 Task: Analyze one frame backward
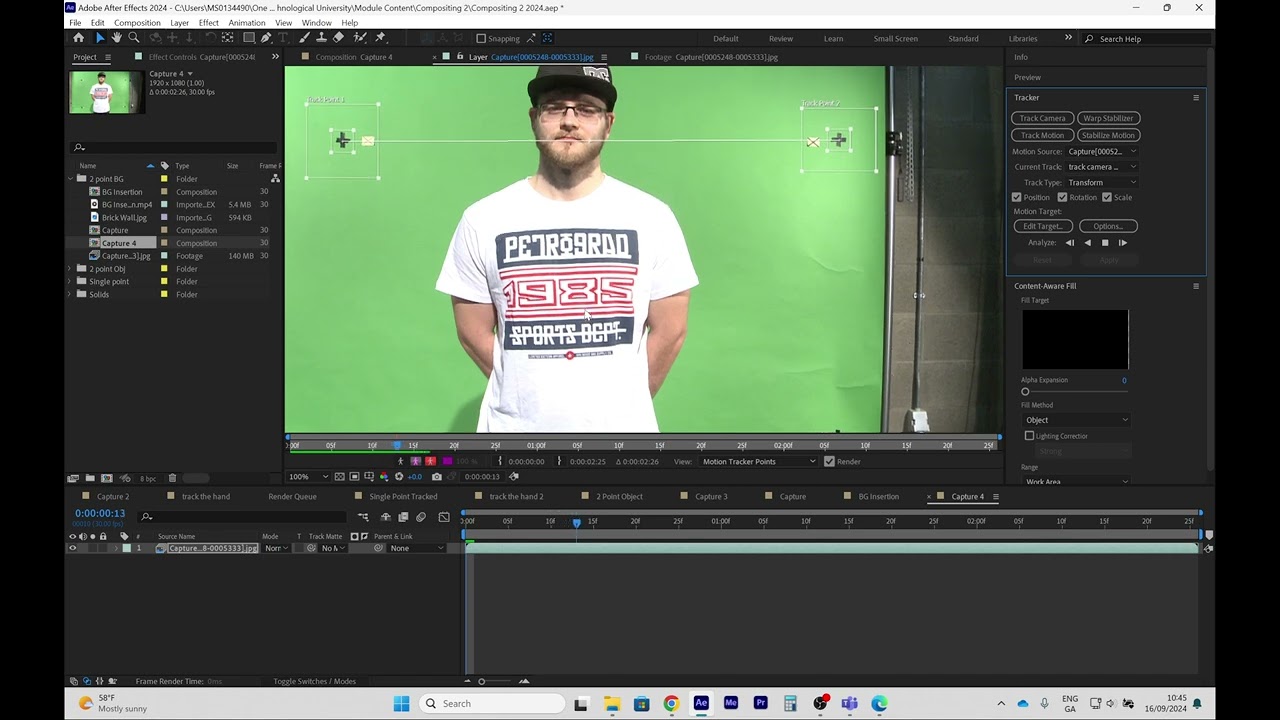point(1070,243)
